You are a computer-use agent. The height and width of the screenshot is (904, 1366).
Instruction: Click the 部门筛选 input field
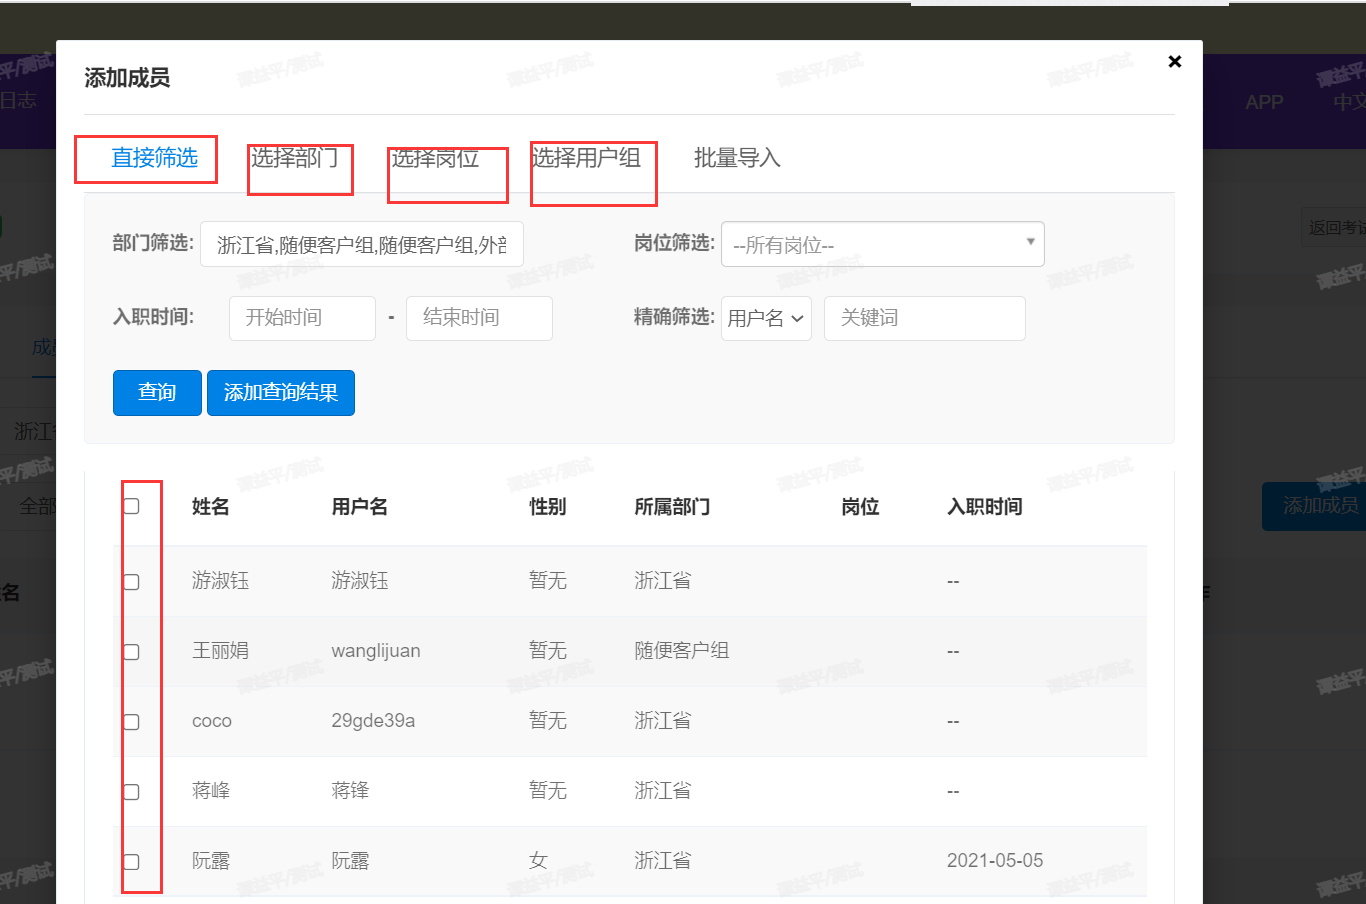click(362, 244)
